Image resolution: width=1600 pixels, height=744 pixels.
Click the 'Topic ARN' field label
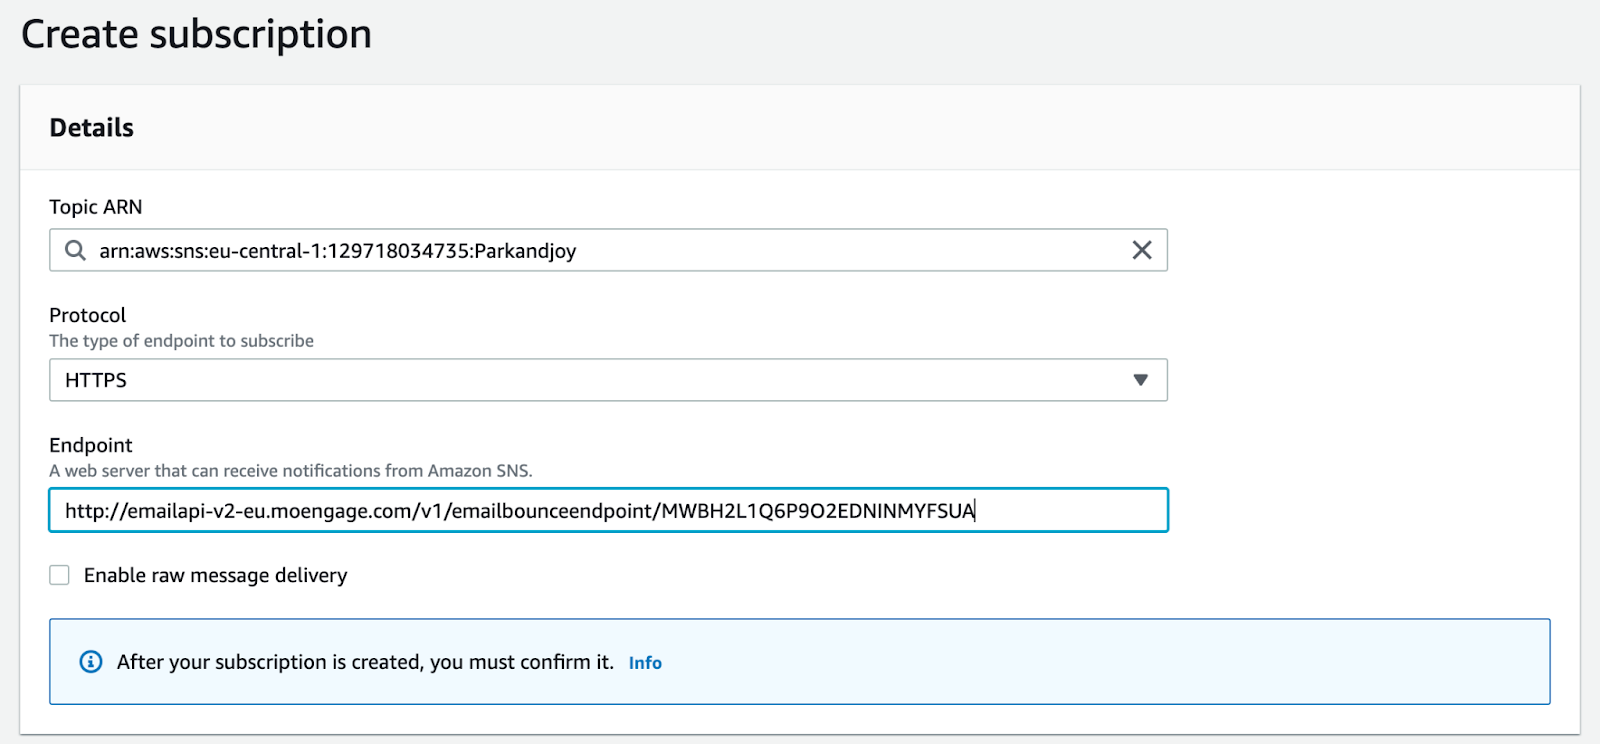[96, 207]
